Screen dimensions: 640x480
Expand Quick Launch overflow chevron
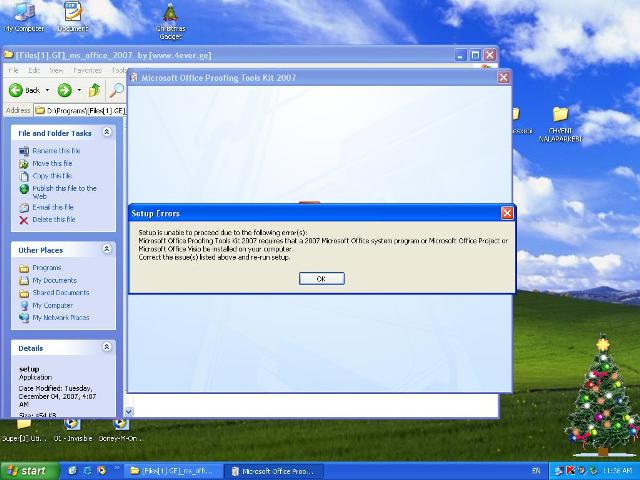click(x=117, y=468)
